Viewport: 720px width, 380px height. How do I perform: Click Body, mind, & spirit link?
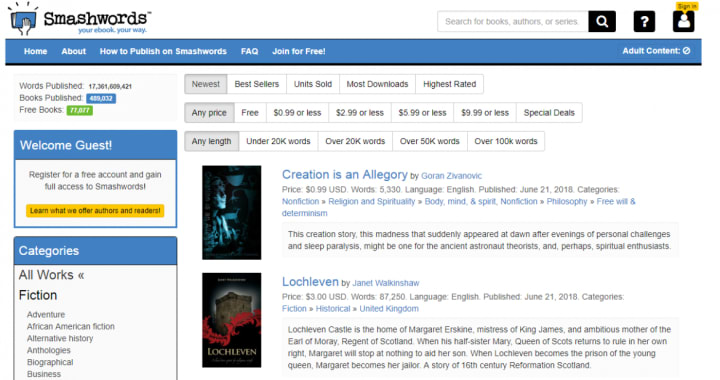pyautogui.click(x=461, y=201)
